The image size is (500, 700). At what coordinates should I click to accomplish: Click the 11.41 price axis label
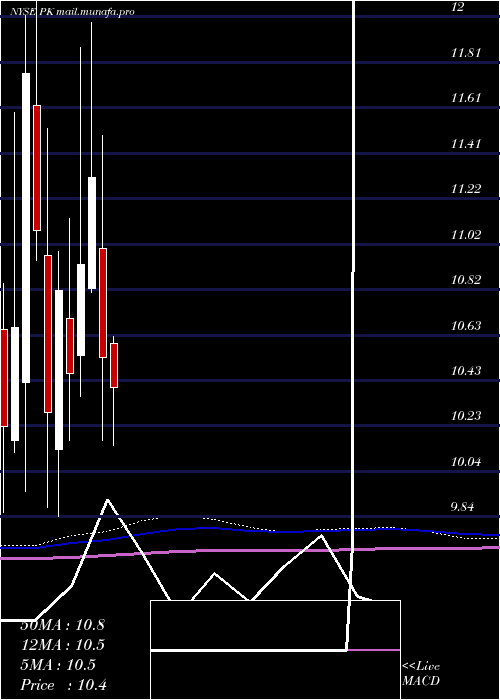[466, 144]
